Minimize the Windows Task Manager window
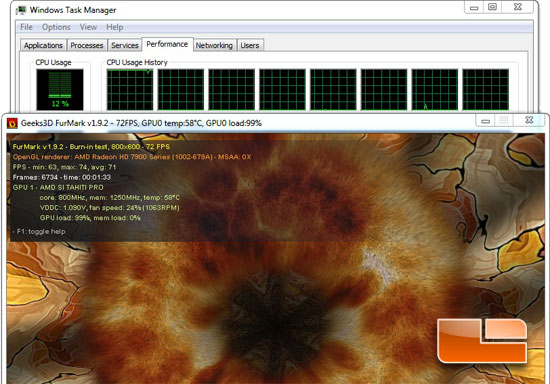Screen dimensions: 550x384 tap(474, 7)
